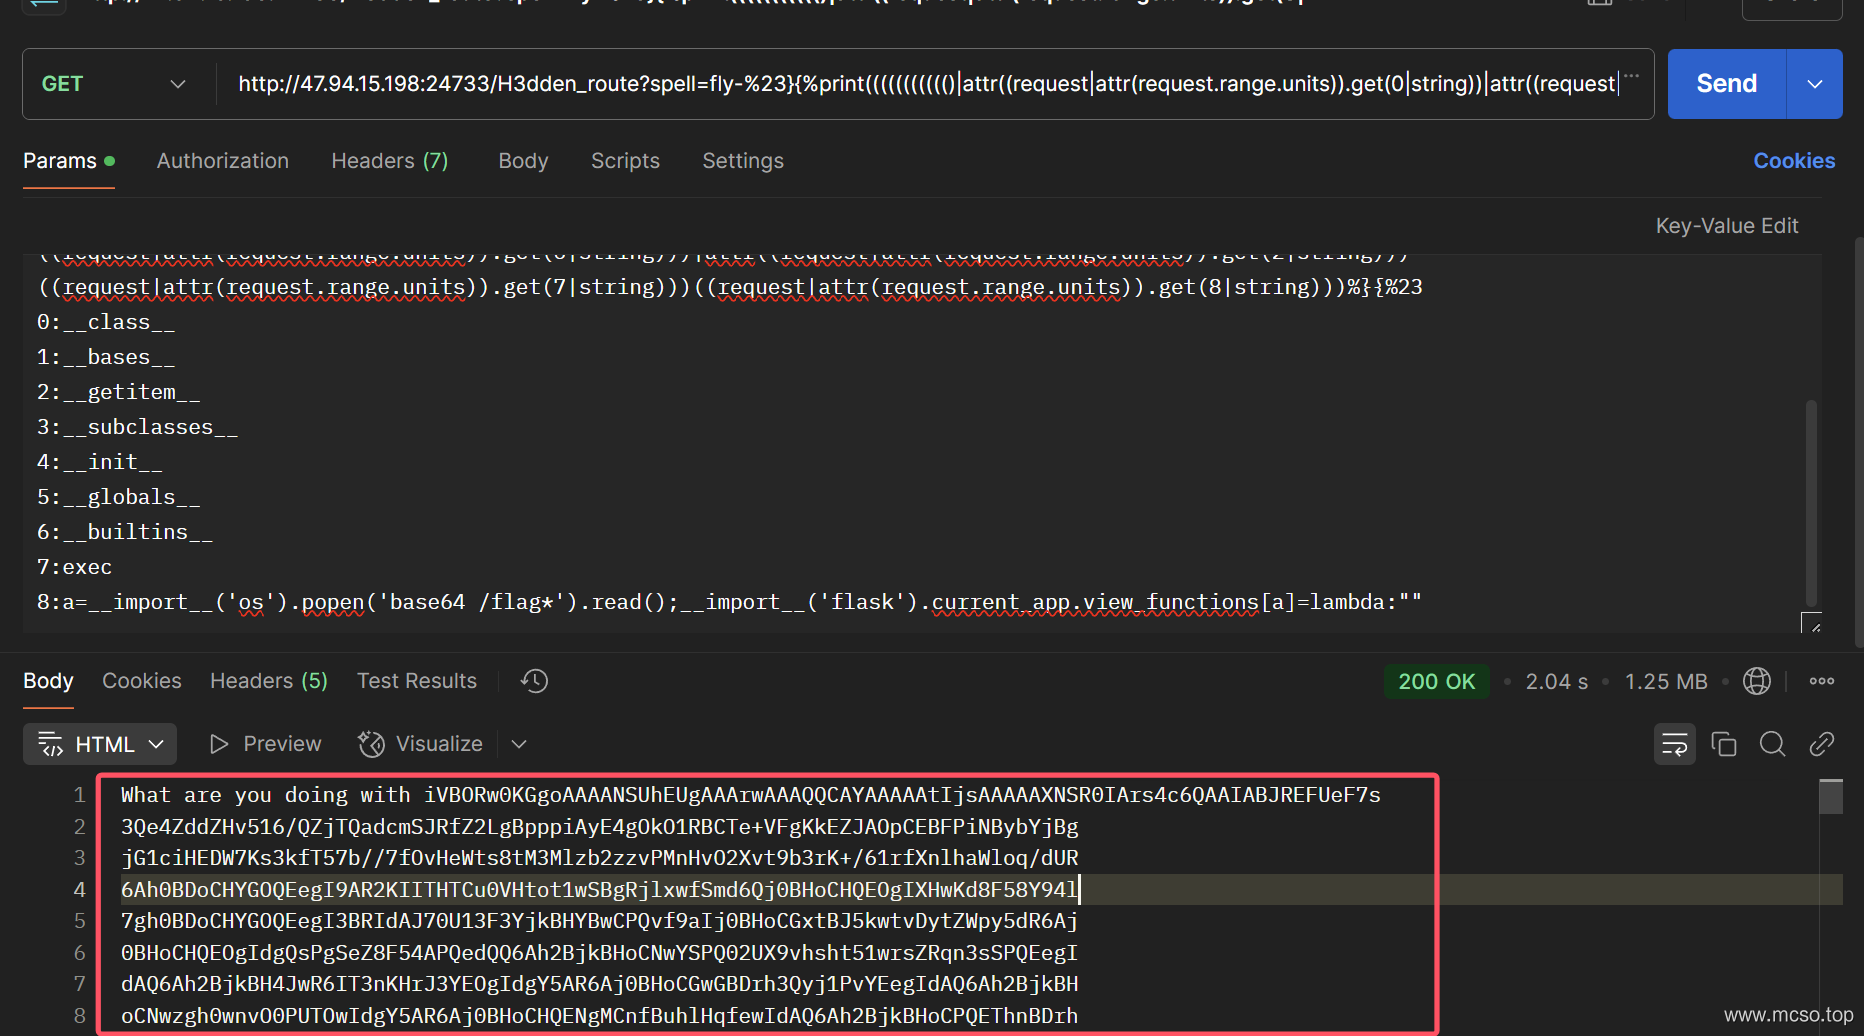The height and width of the screenshot is (1036, 1864).
Task: Open the request Body tab
Action: (523, 161)
